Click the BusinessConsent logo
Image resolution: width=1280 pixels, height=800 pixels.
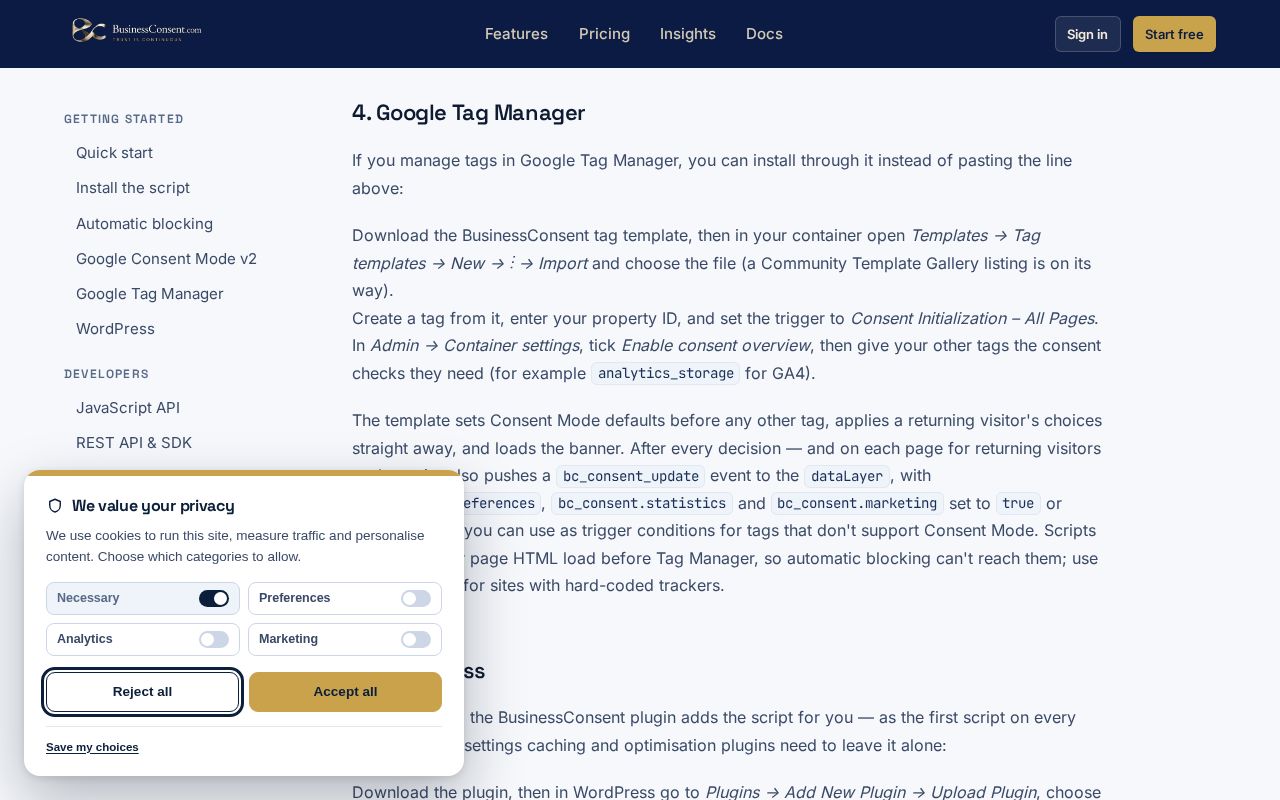pos(137,31)
